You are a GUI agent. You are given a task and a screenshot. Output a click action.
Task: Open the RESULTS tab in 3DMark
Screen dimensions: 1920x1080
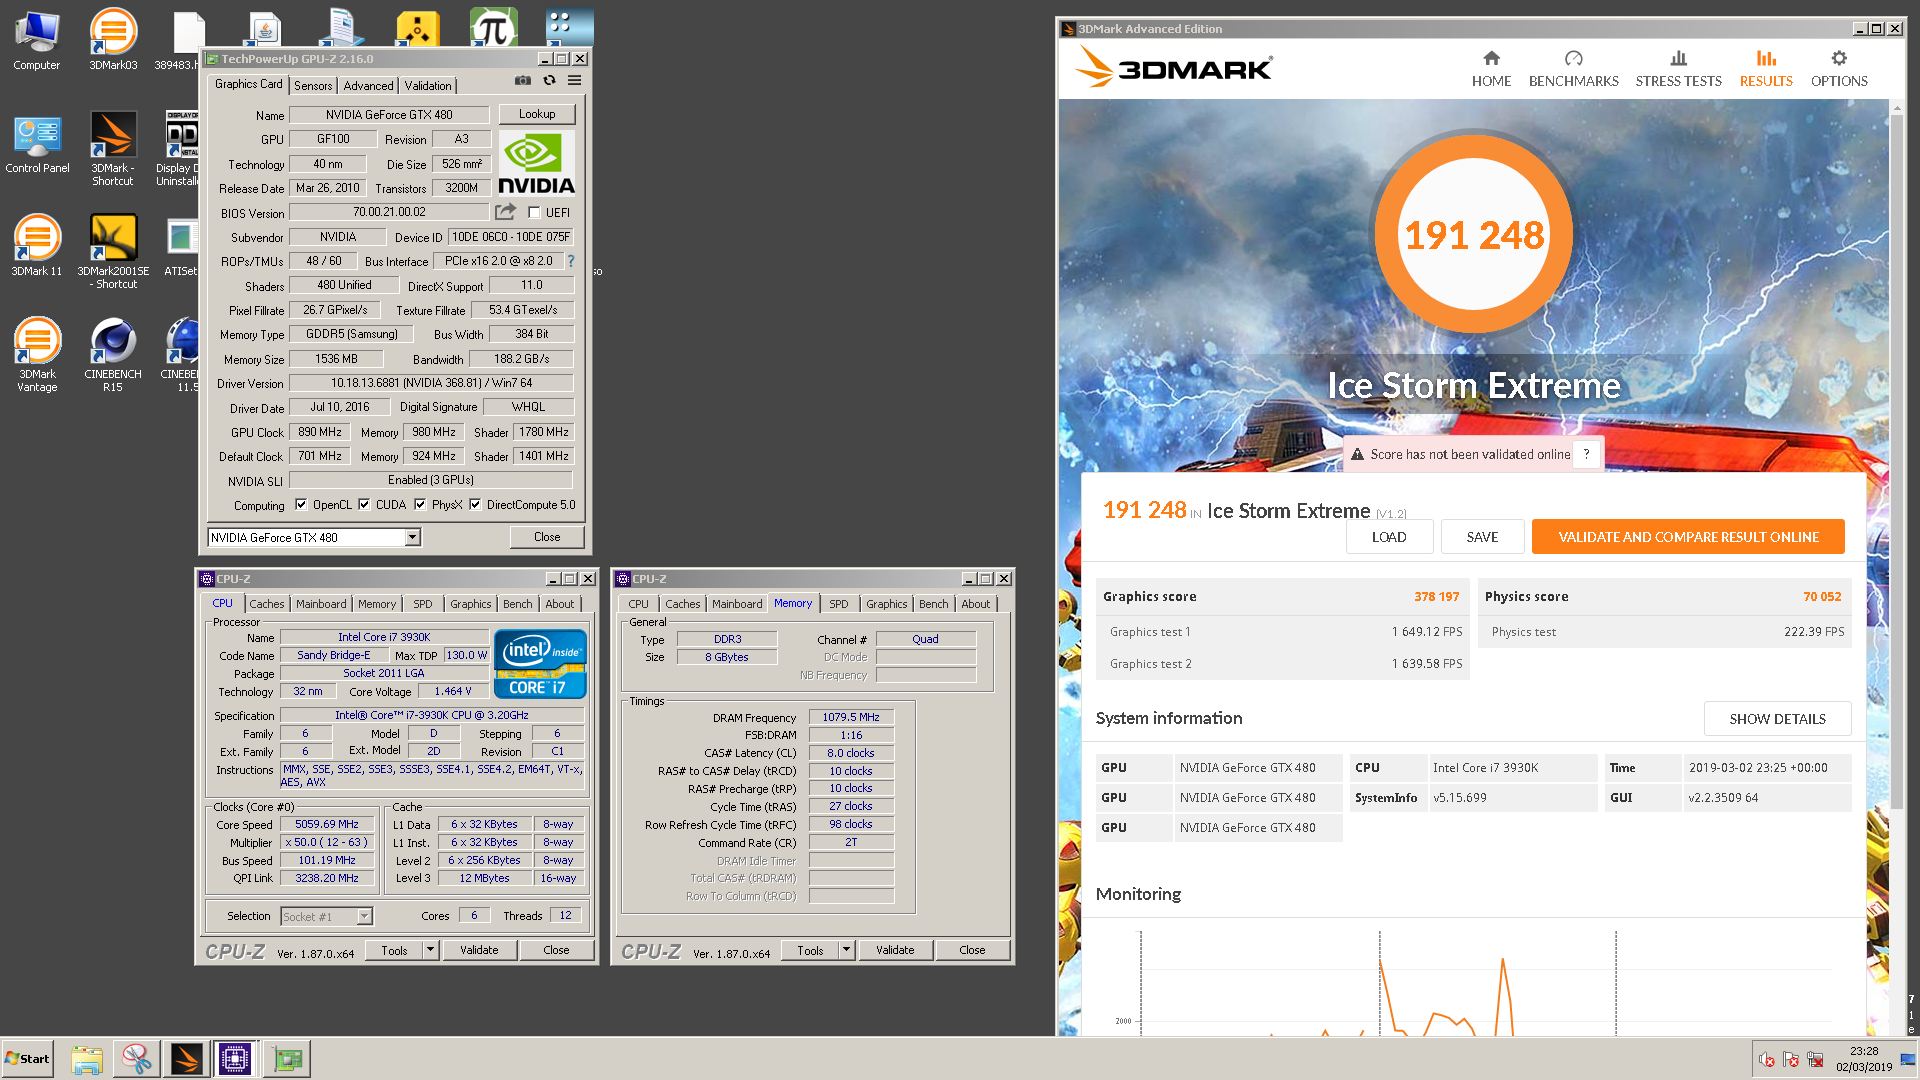point(1766,69)
